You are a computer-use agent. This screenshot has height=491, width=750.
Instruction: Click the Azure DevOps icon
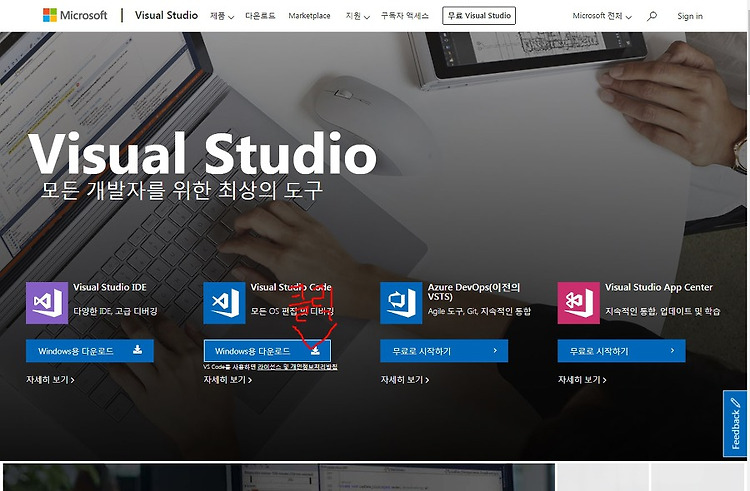tap(401, 303)
